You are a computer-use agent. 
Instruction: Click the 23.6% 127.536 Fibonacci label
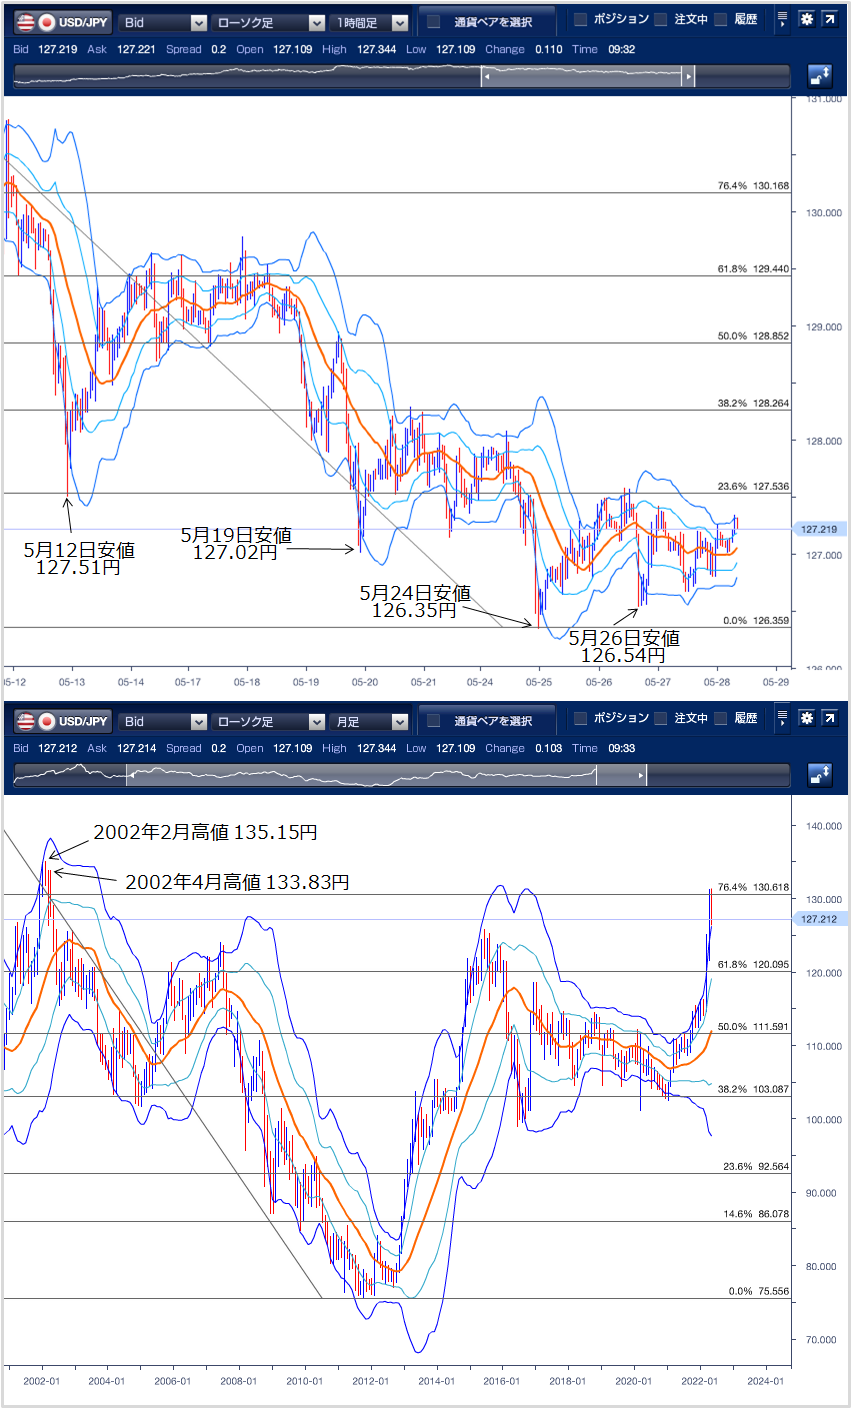point(754,486)
